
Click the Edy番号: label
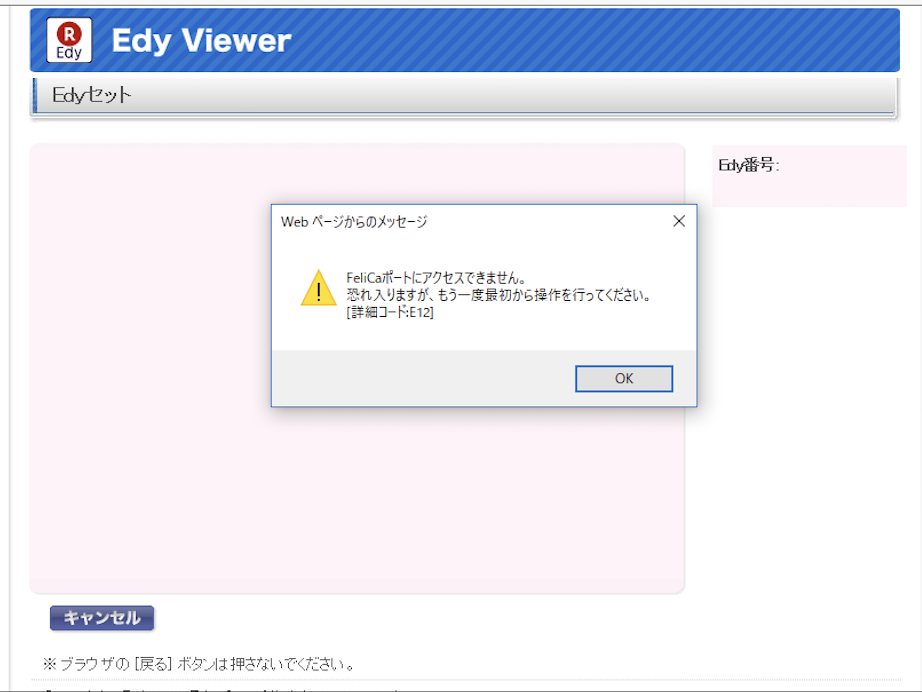[x=749, y=165]
